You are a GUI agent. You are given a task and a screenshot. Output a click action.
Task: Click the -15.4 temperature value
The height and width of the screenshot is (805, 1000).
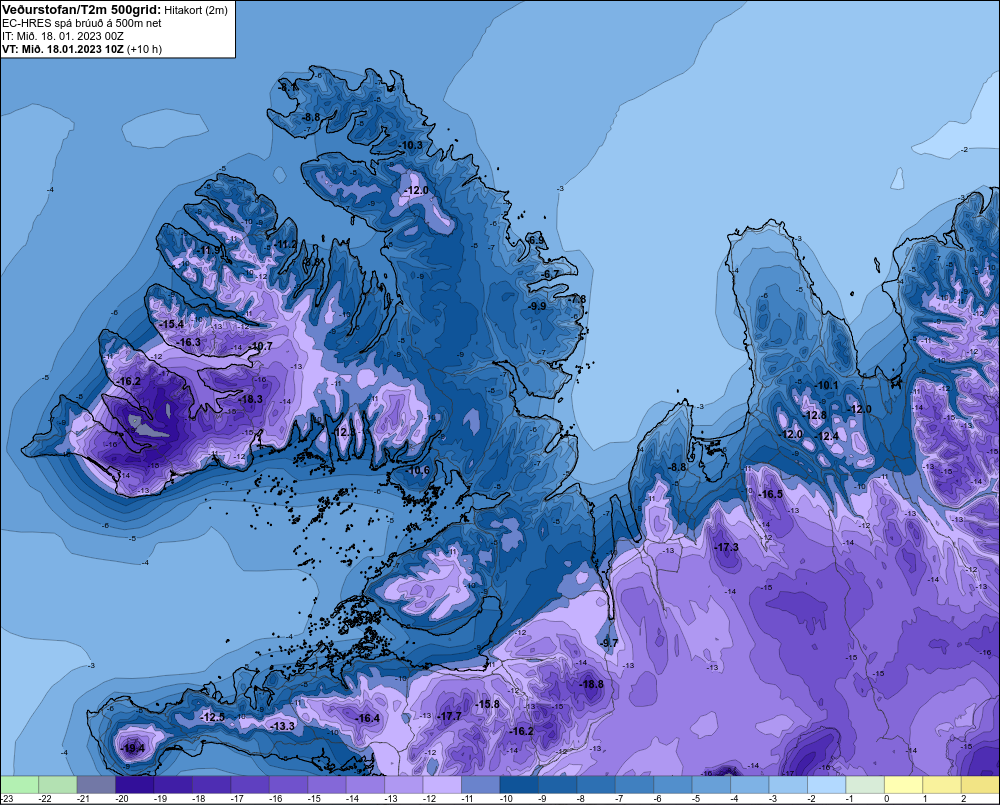click(x=171, y=324)
